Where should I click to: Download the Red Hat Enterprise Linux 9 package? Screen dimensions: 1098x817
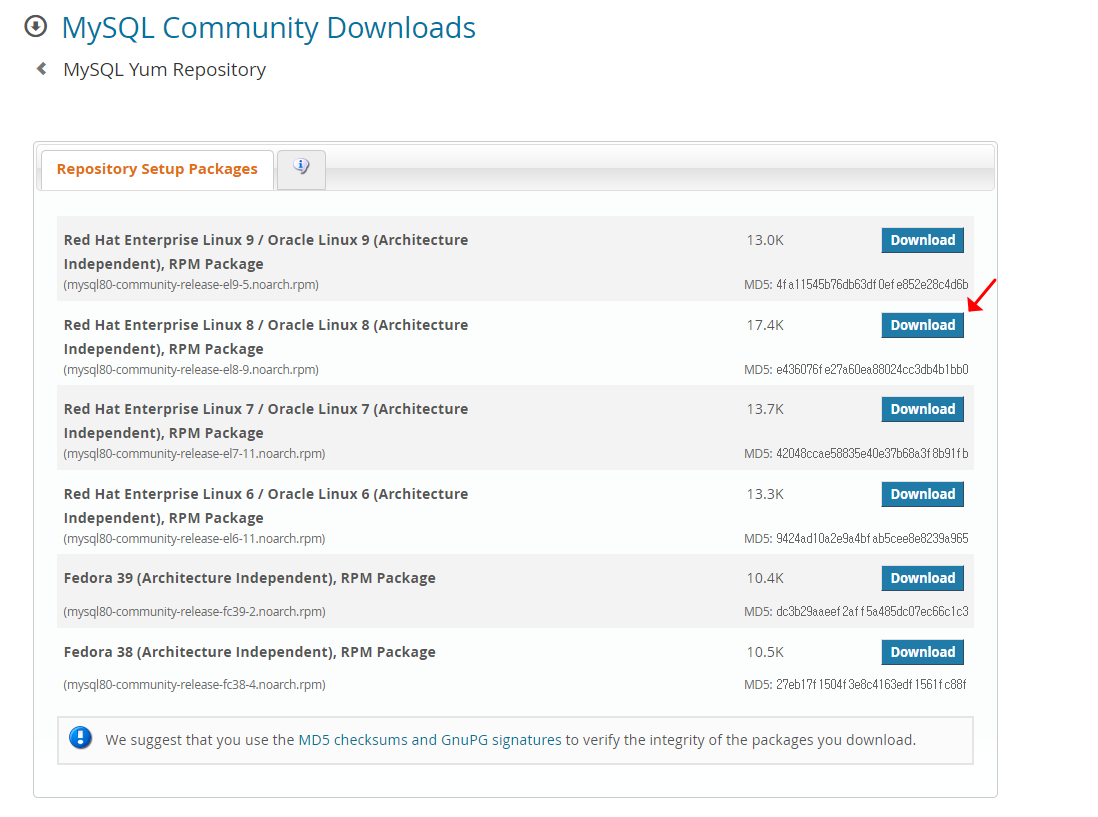pyautogui.click(x=922, y=240)
